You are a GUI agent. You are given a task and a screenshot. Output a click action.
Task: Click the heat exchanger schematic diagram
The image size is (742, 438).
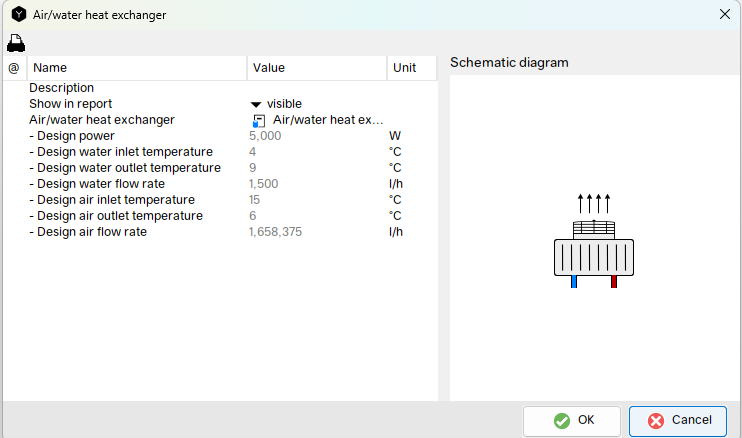[x=594, y=241]
